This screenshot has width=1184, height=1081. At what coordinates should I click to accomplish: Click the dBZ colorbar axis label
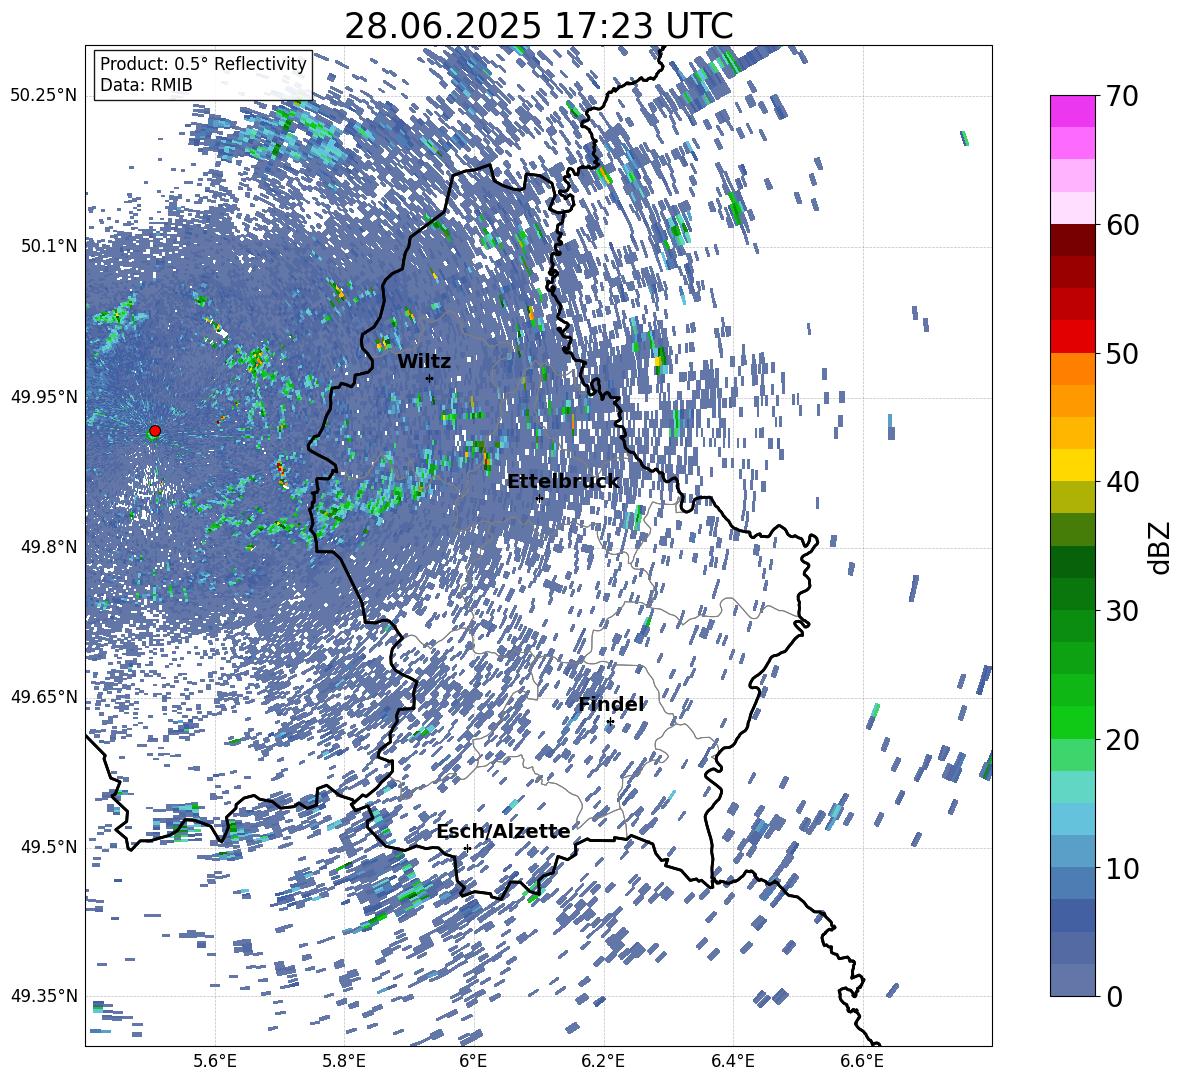click(1160, 547)
